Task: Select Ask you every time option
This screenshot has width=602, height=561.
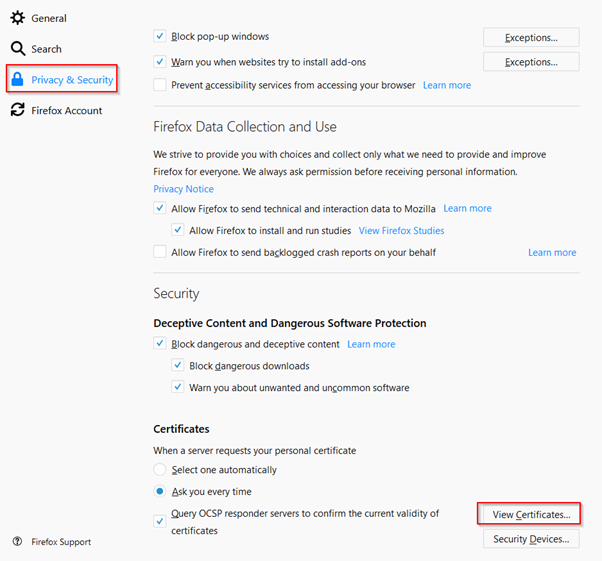Action: click(x=160, y=492)
